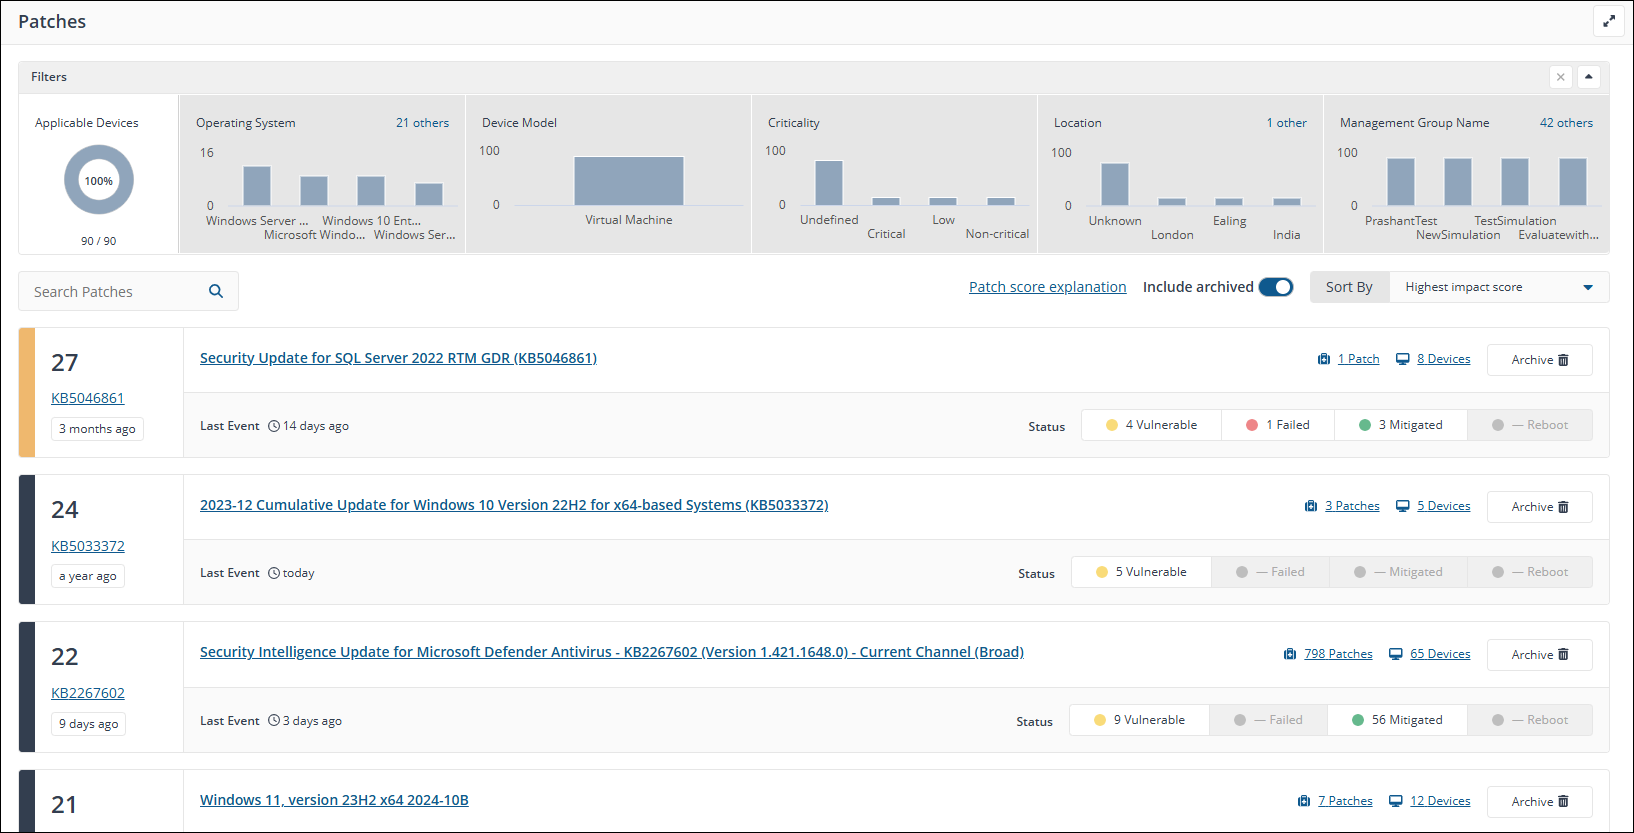Show 21 other operating systems
Viewport: 1634px width, 833px height.
[x=422, y=123]
